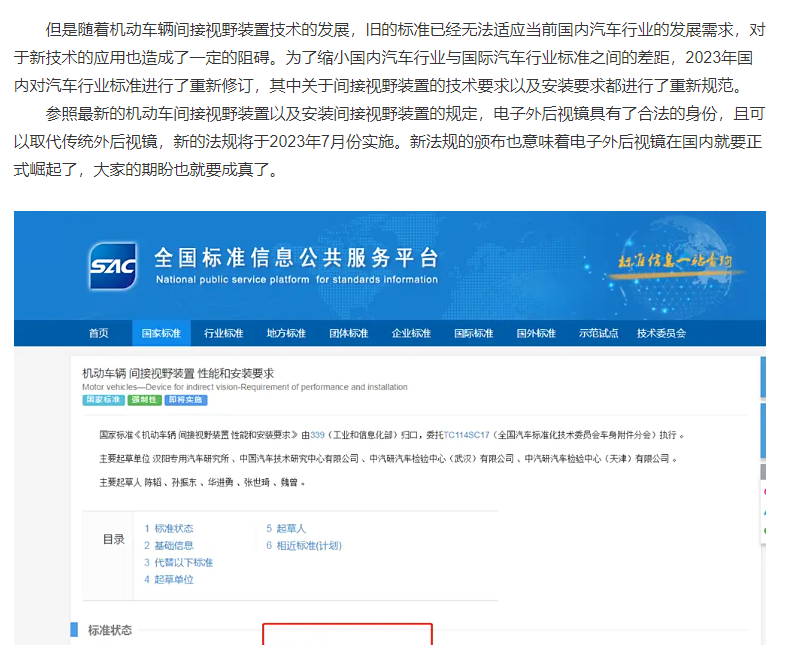Jump to 3 代替以下标准 in contents
Screen dimensions: 786x645
pos(178,562)
